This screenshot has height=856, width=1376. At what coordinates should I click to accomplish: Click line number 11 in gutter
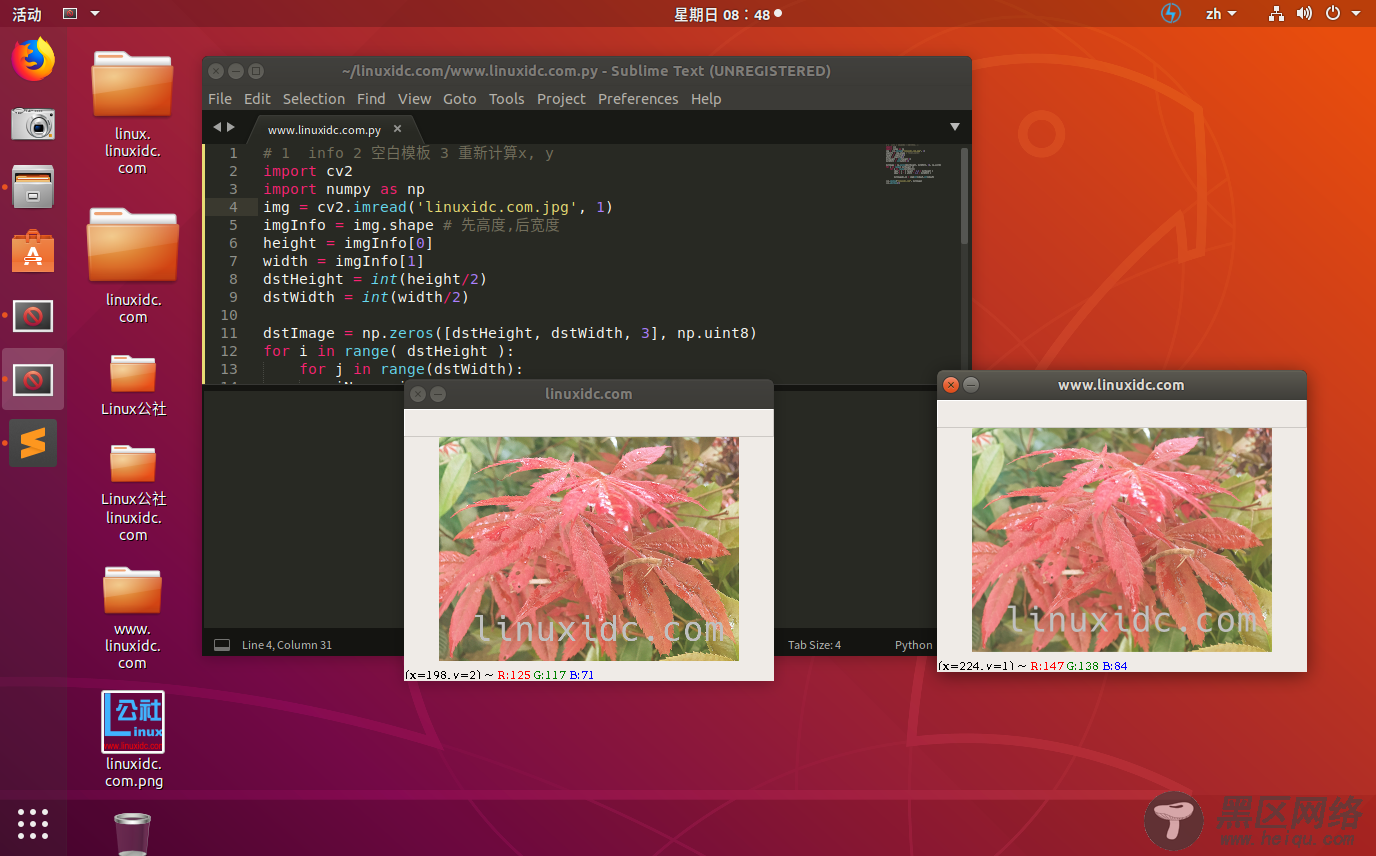pyautogui.click(x=229, y=333)
